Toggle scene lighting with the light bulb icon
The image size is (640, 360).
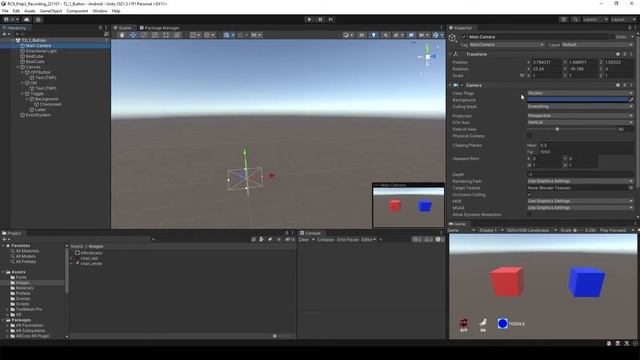(x=373, y=35)
